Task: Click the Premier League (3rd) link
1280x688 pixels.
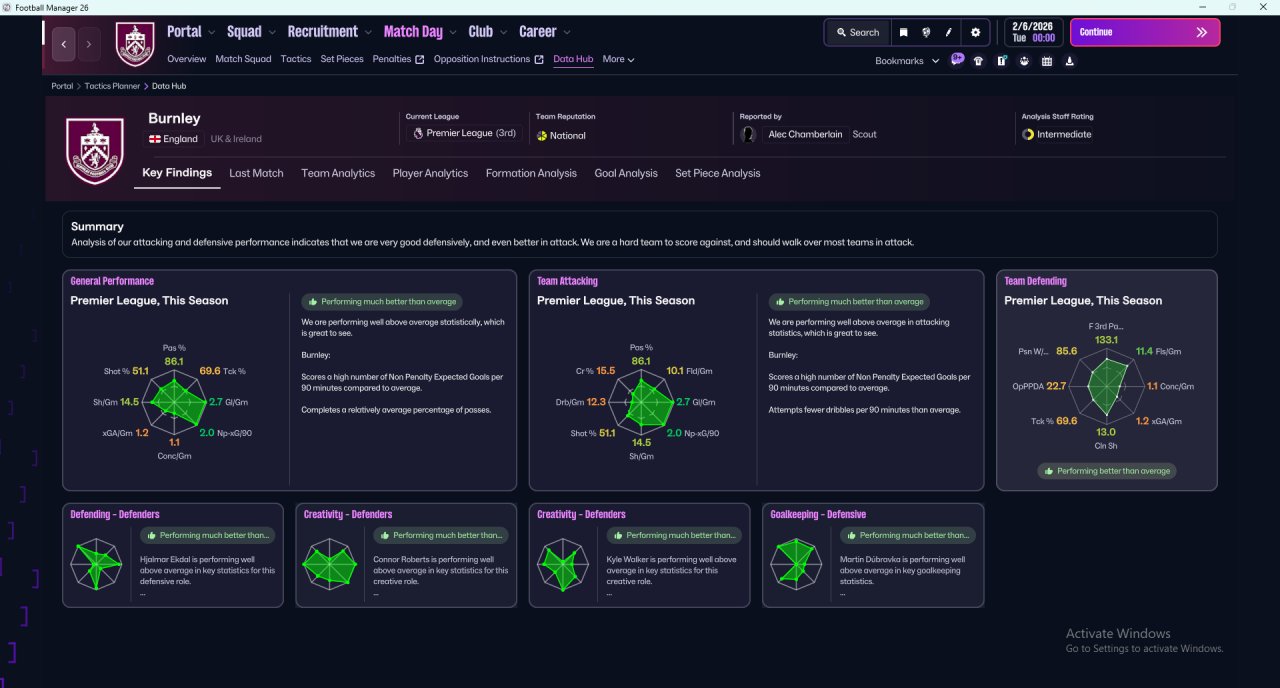Action: click(471, 133)
